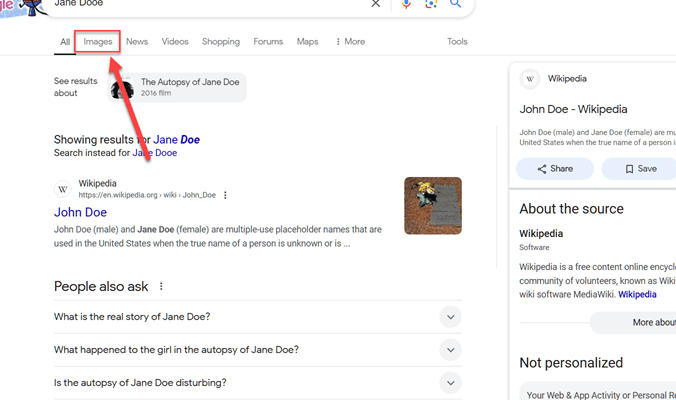Click the "People also ask" heading

pos(101,287)
